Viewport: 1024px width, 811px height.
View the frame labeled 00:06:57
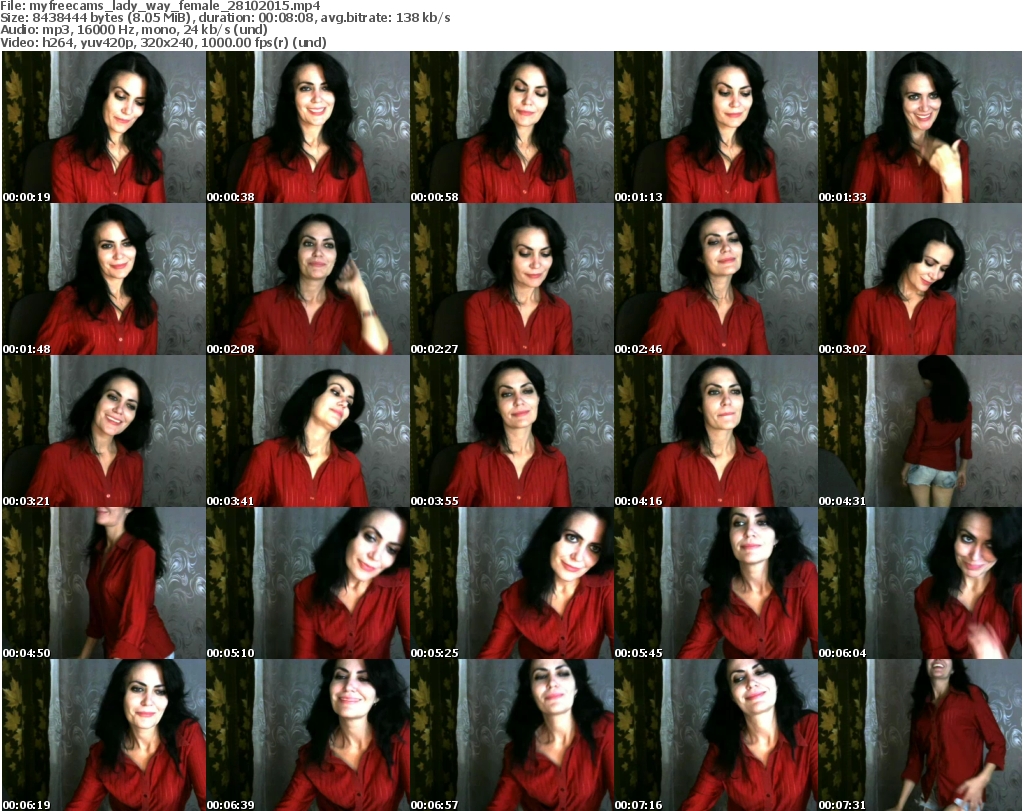[x=512, y=735]
